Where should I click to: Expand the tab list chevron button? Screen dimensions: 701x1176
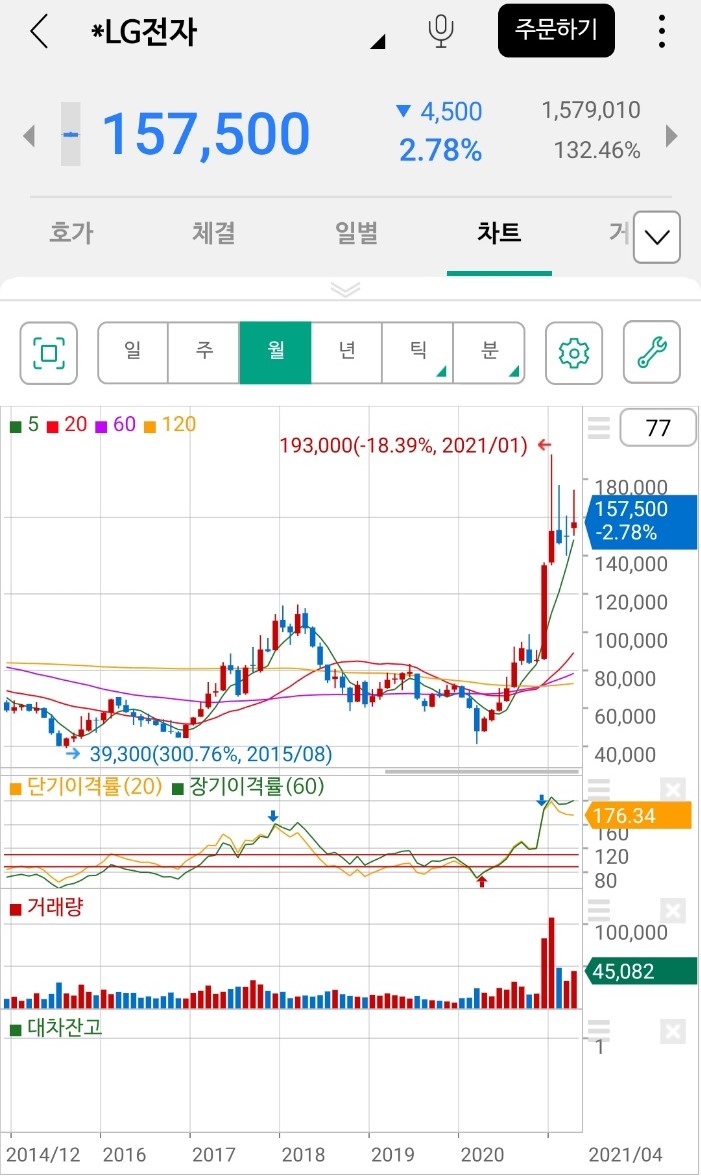tap(657, 237)
